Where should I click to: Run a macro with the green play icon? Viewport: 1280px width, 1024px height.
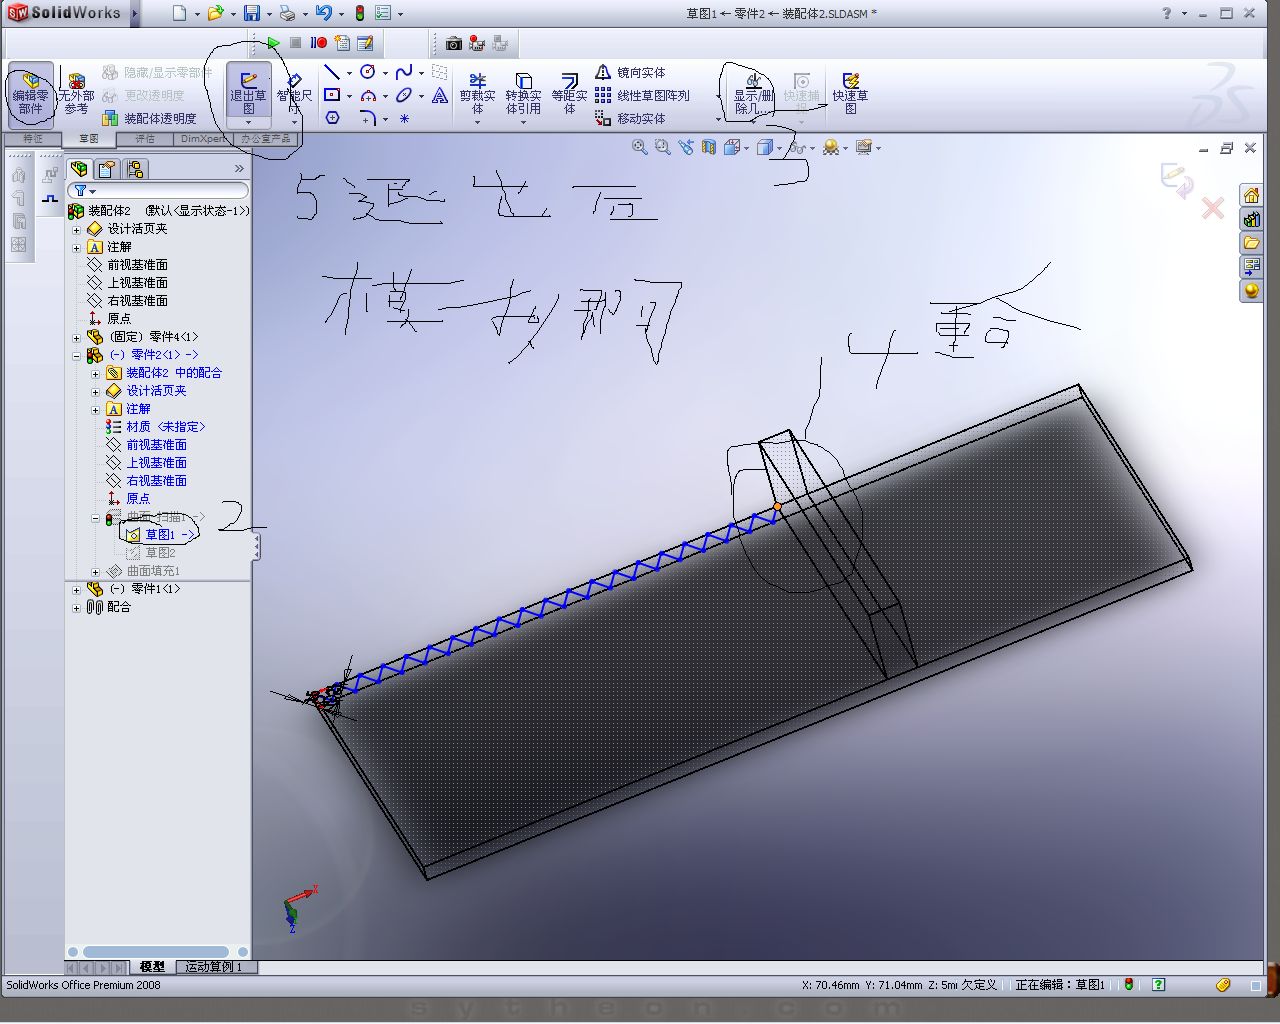point(273,43)
